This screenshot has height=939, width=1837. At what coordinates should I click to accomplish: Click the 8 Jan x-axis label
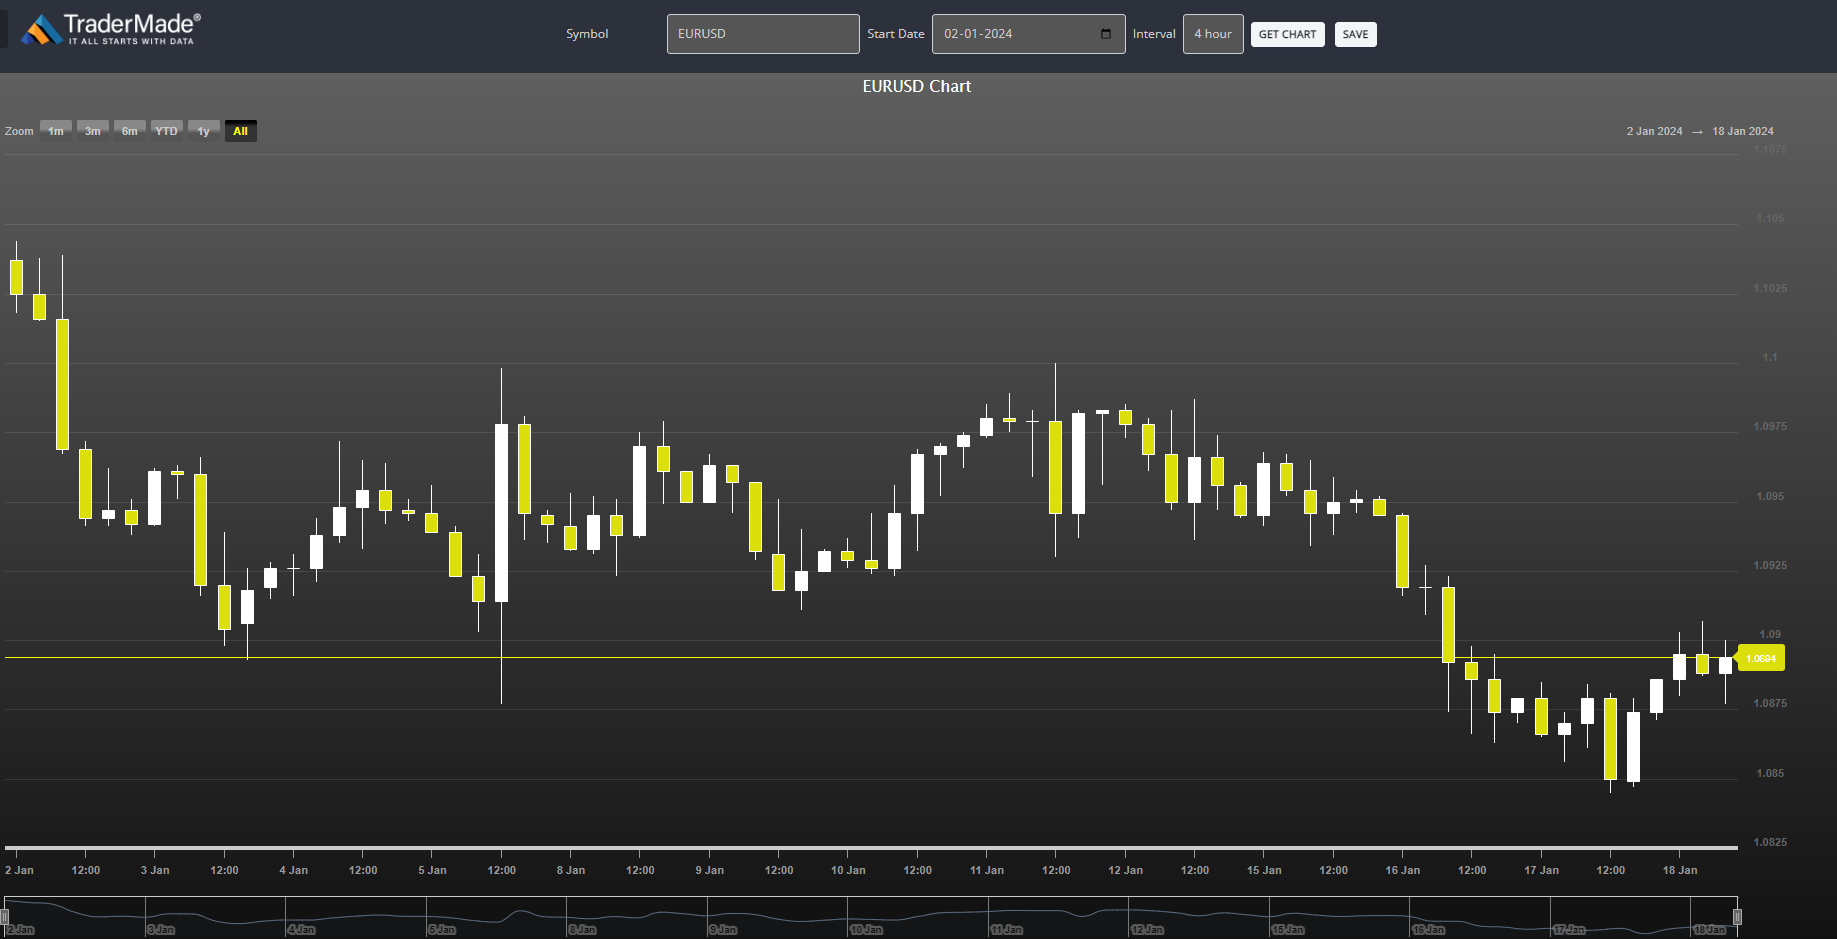[x=571, y=870]
